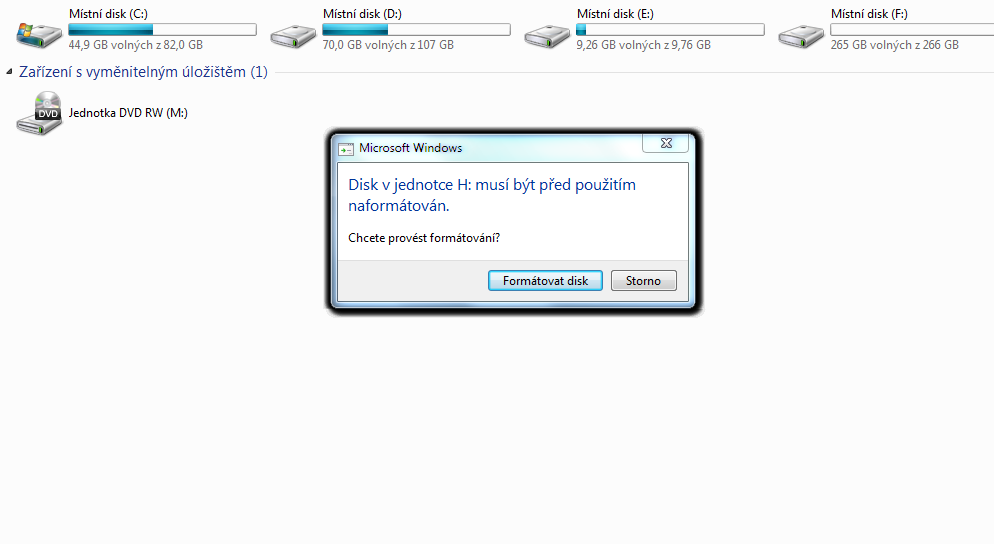Click Formátovat disk button
The width and height of the screenshot is (994, 544).
(545, 281)
